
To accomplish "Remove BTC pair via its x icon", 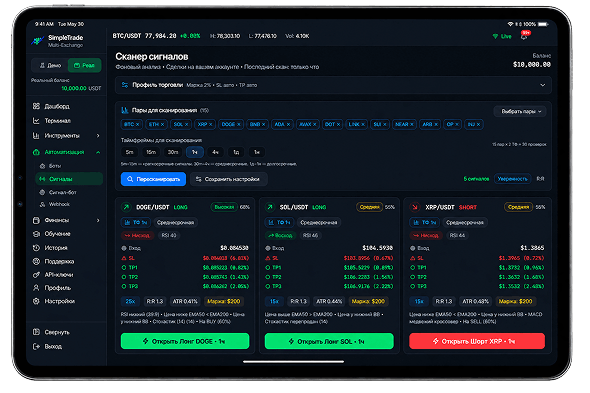I will 138,124.
